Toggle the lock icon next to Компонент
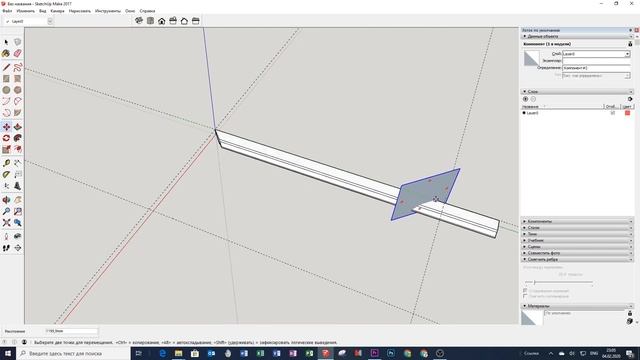This screenshot has width=640, height=360. (630, 44)
